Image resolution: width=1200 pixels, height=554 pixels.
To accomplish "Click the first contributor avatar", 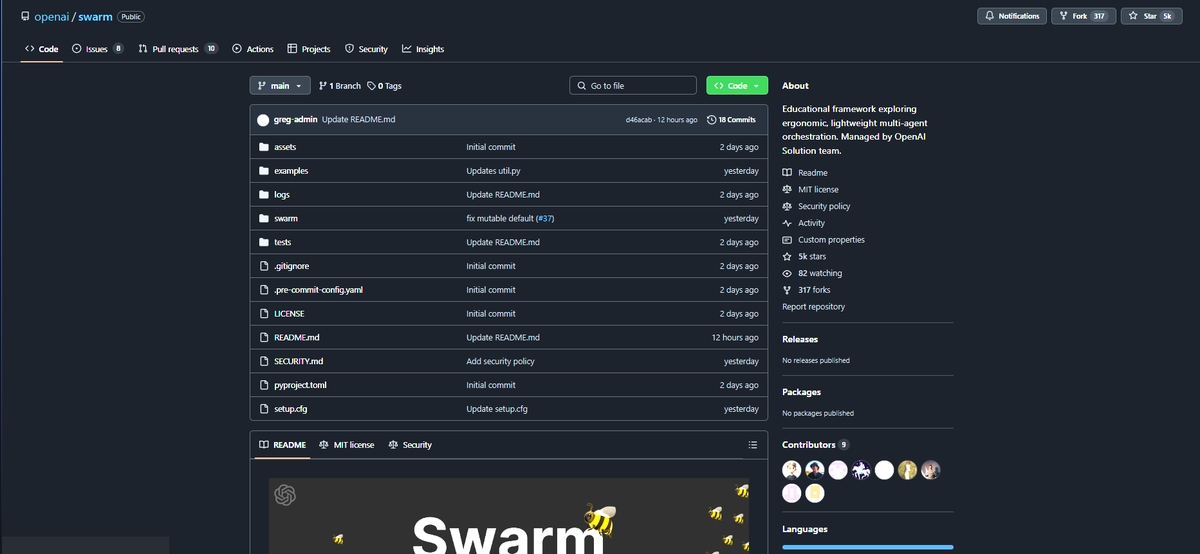I will pyautogui.click(x=791, y=470).
